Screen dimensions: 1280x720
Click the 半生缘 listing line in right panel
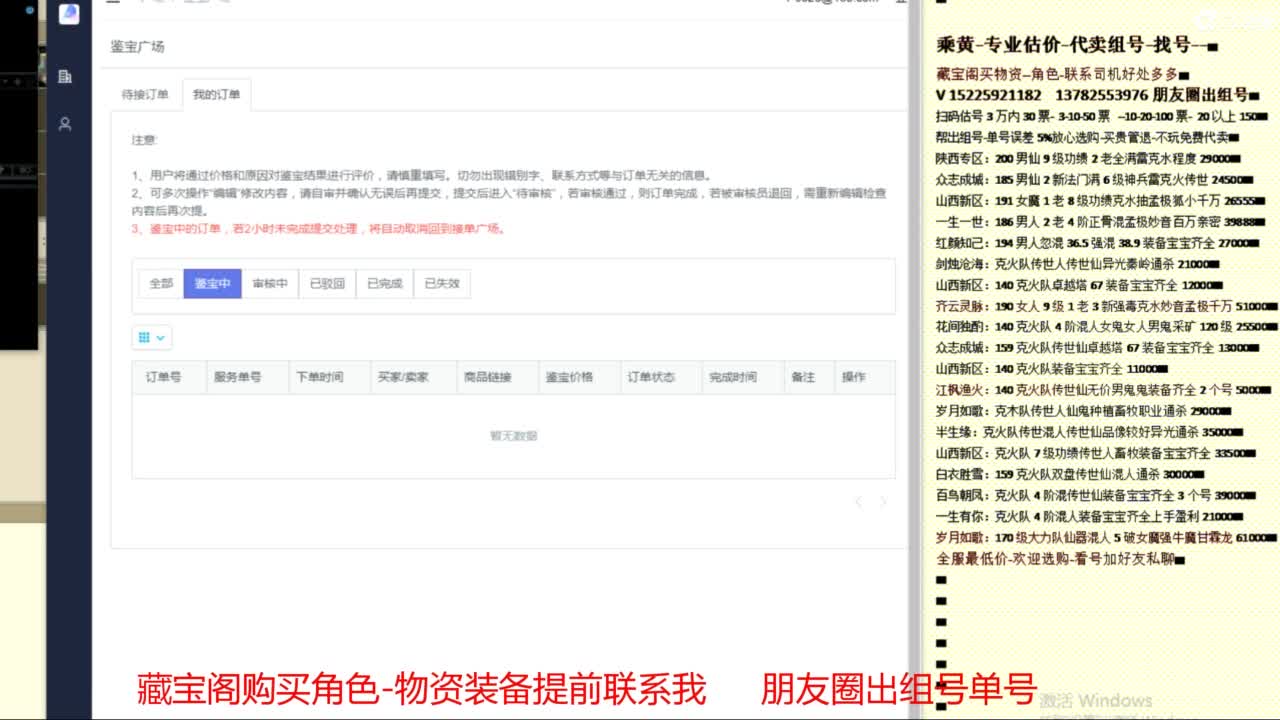tap(1089, 432)
